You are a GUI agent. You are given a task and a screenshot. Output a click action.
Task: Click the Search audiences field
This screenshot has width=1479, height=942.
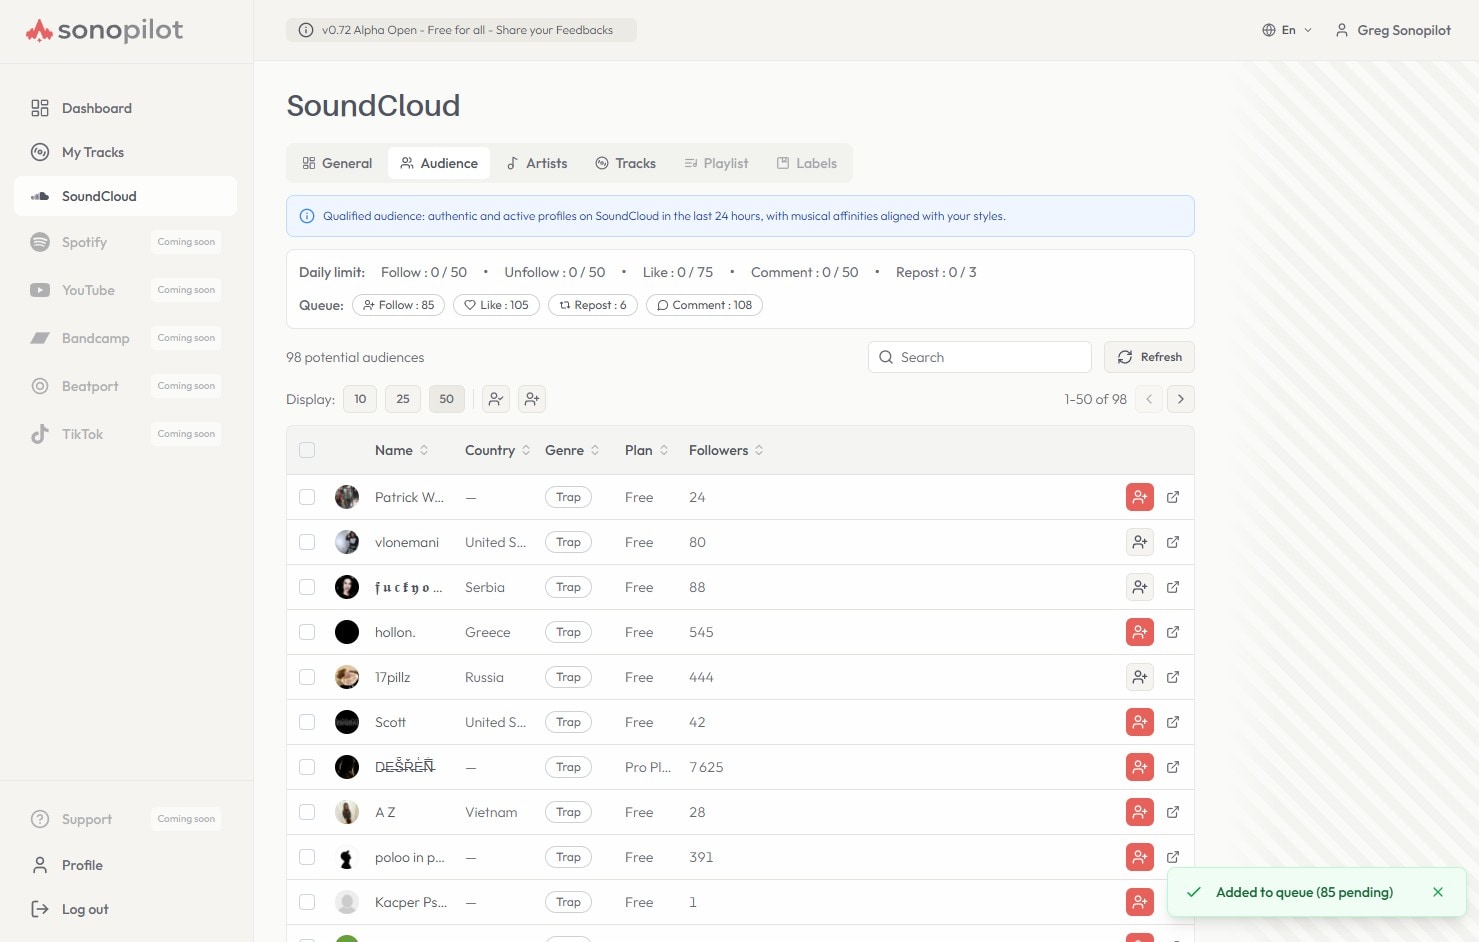click(980, 357)
